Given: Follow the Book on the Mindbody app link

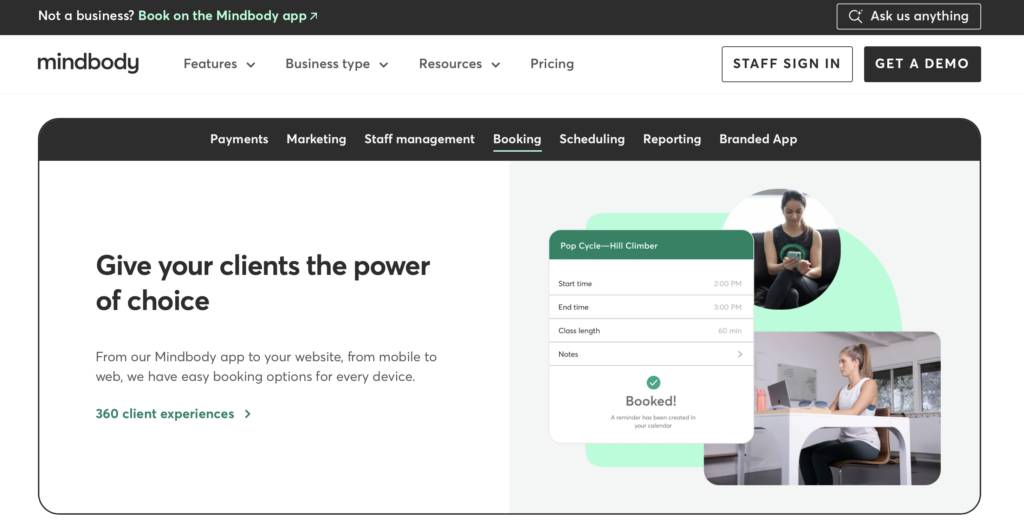Looking at the screenshot, I should click(228, 16).
